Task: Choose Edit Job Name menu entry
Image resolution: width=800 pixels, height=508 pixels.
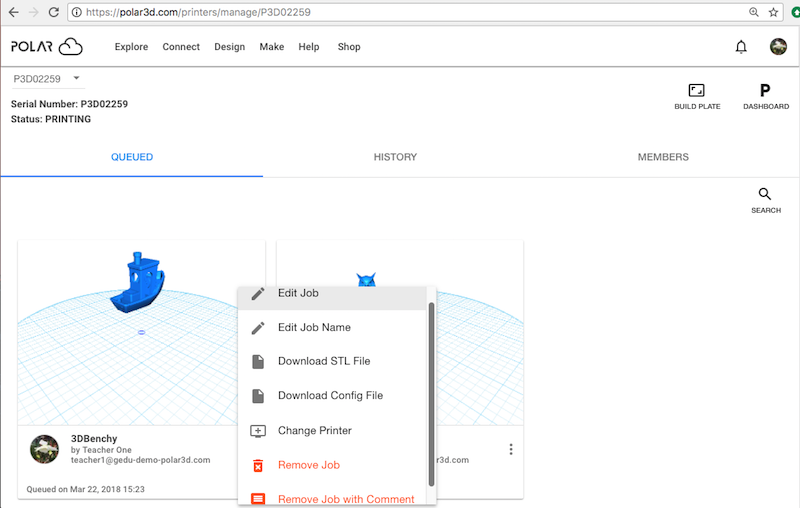Action: click(x=332, y=327)
